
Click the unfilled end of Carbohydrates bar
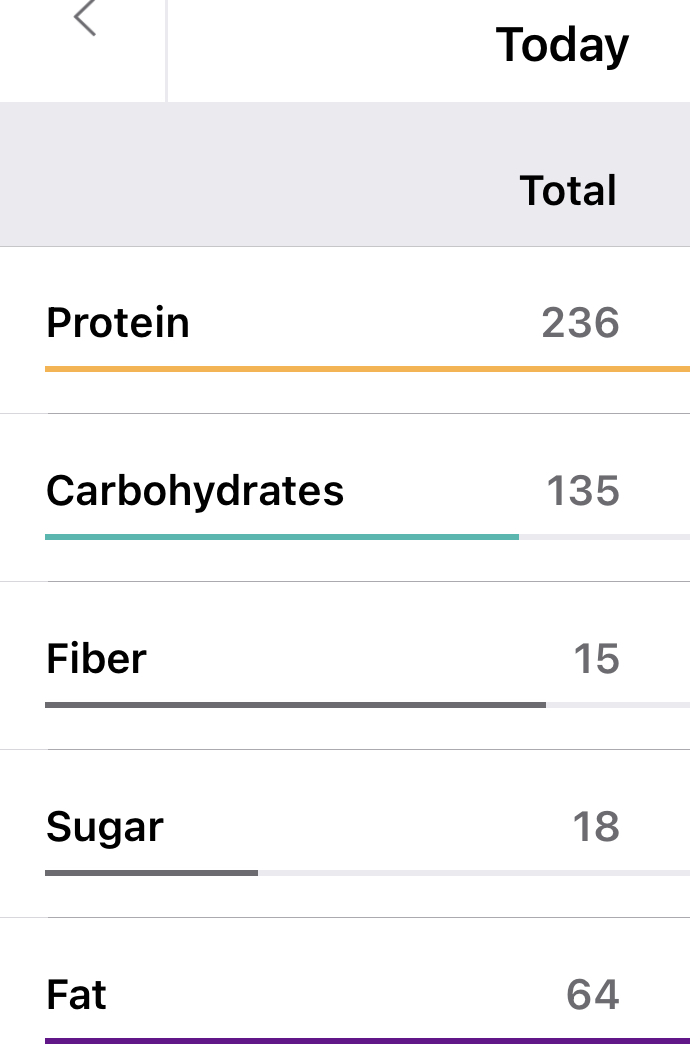[x=604, y=537]
